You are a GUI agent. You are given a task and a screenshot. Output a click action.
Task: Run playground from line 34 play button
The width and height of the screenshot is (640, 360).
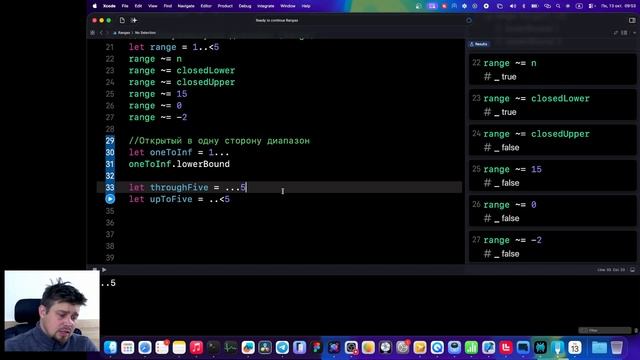click(110, 199)
